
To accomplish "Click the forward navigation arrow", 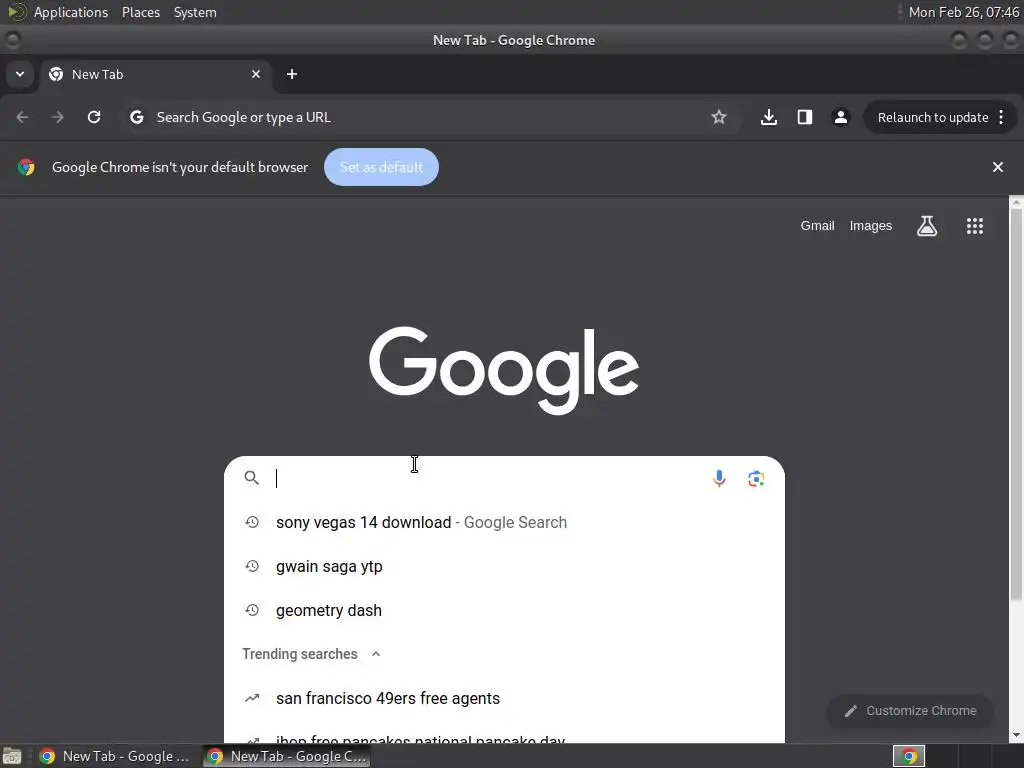I will tap(58, 118).
